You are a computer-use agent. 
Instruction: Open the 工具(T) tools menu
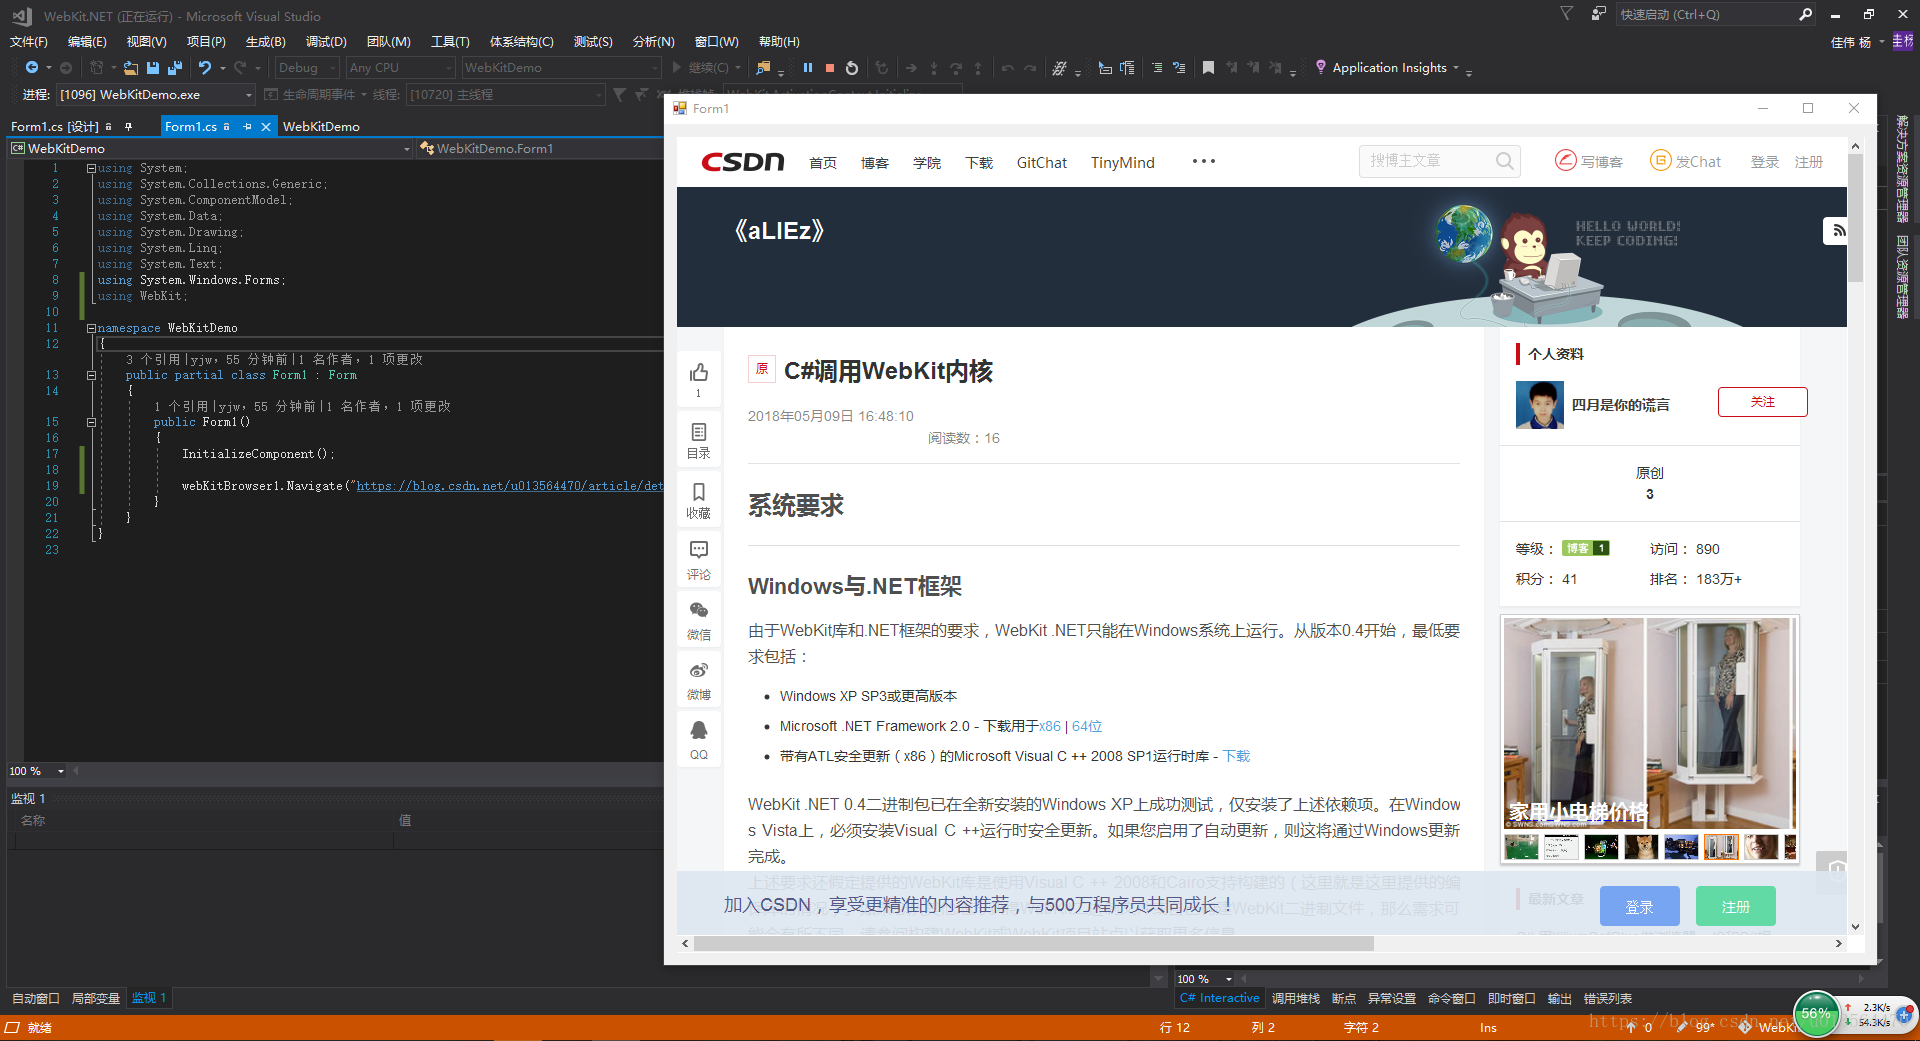coord(450,41)
